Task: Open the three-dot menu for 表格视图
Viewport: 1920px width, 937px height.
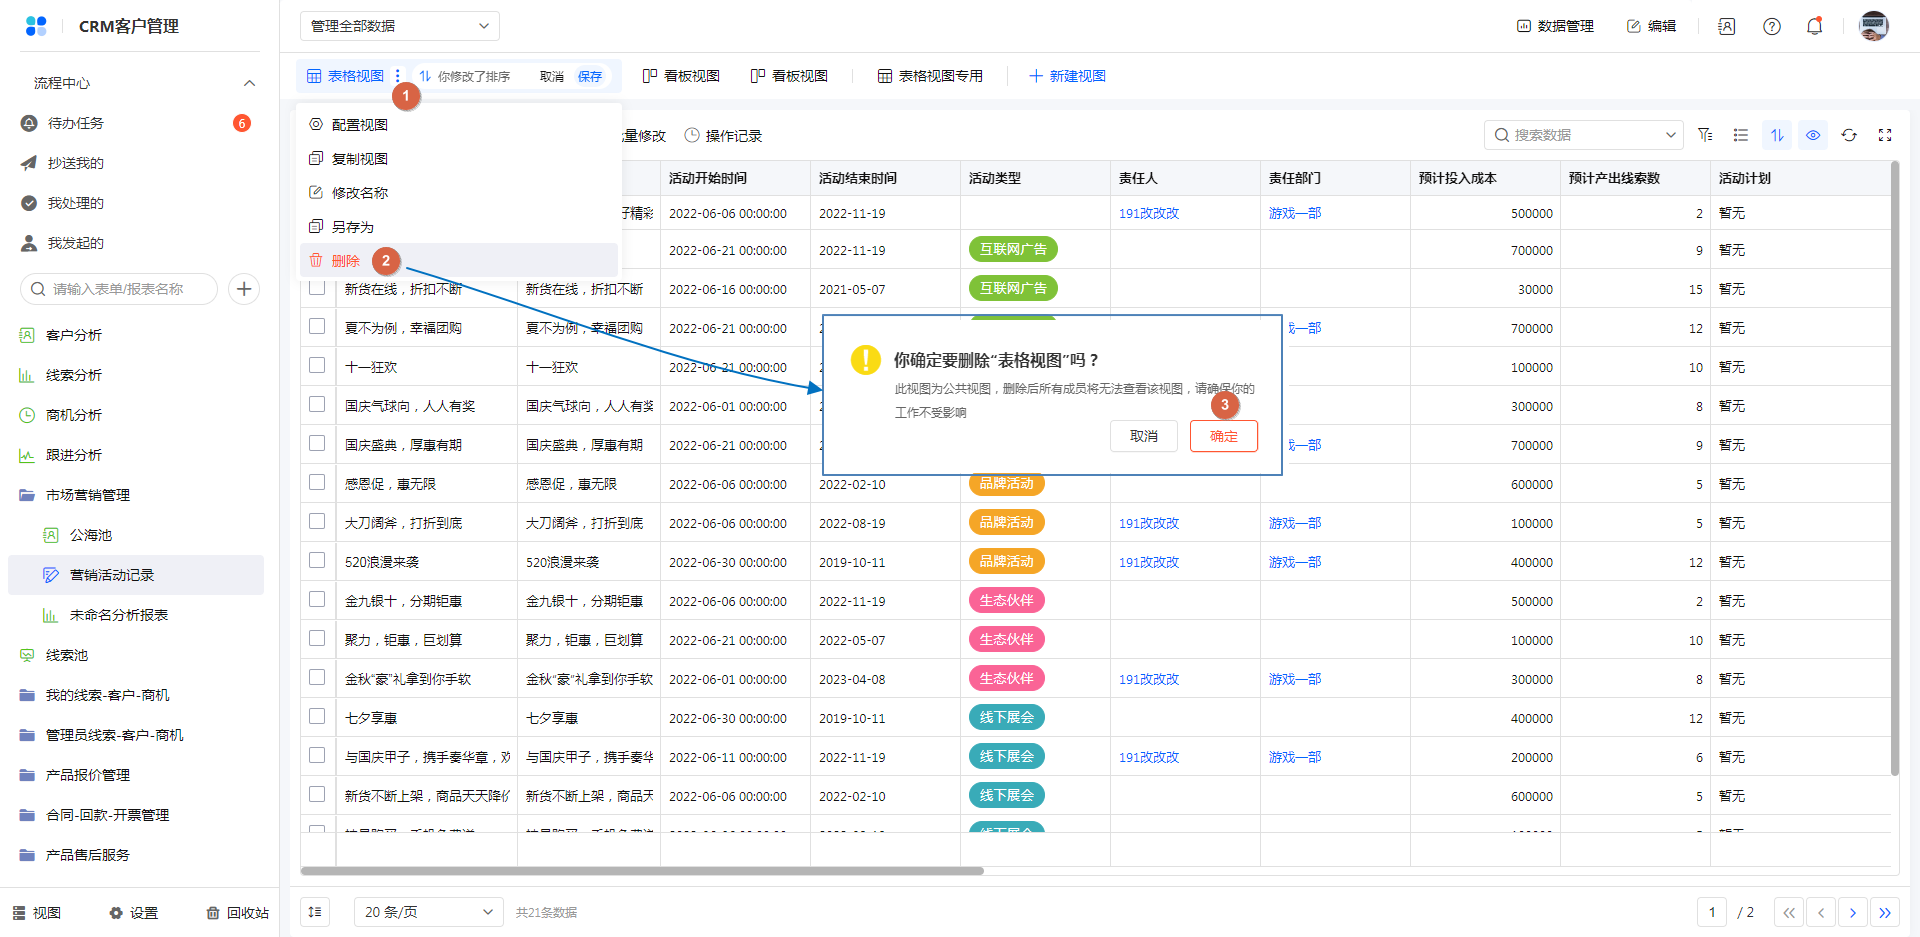Action: (398, 76)
